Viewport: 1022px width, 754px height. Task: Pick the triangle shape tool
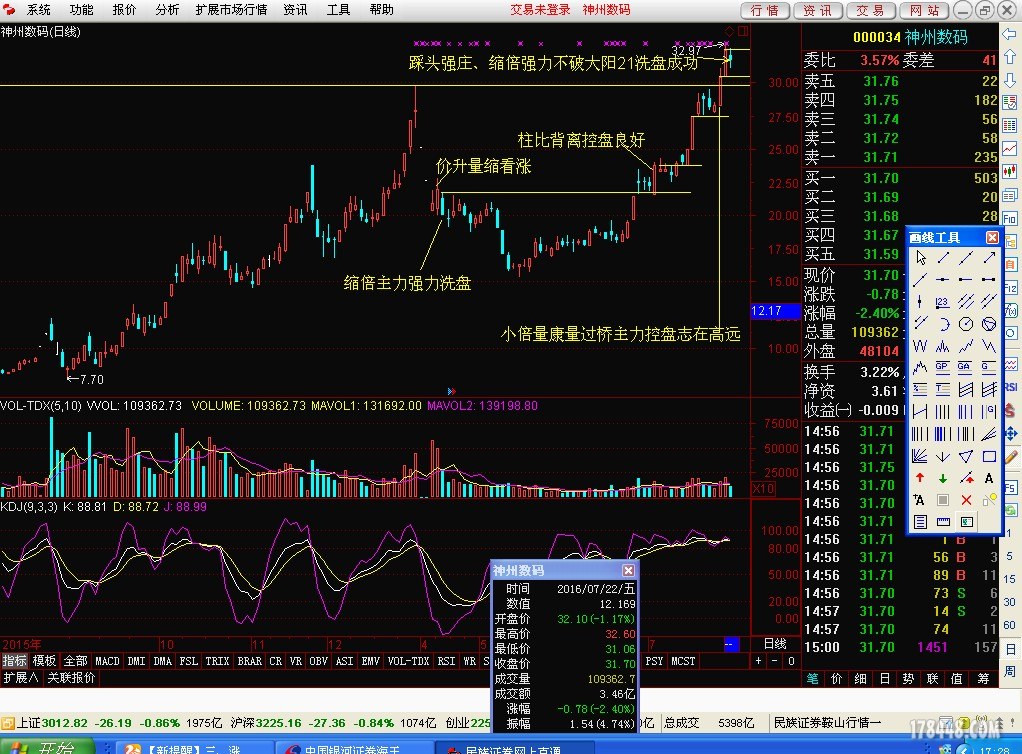[966, 456]
